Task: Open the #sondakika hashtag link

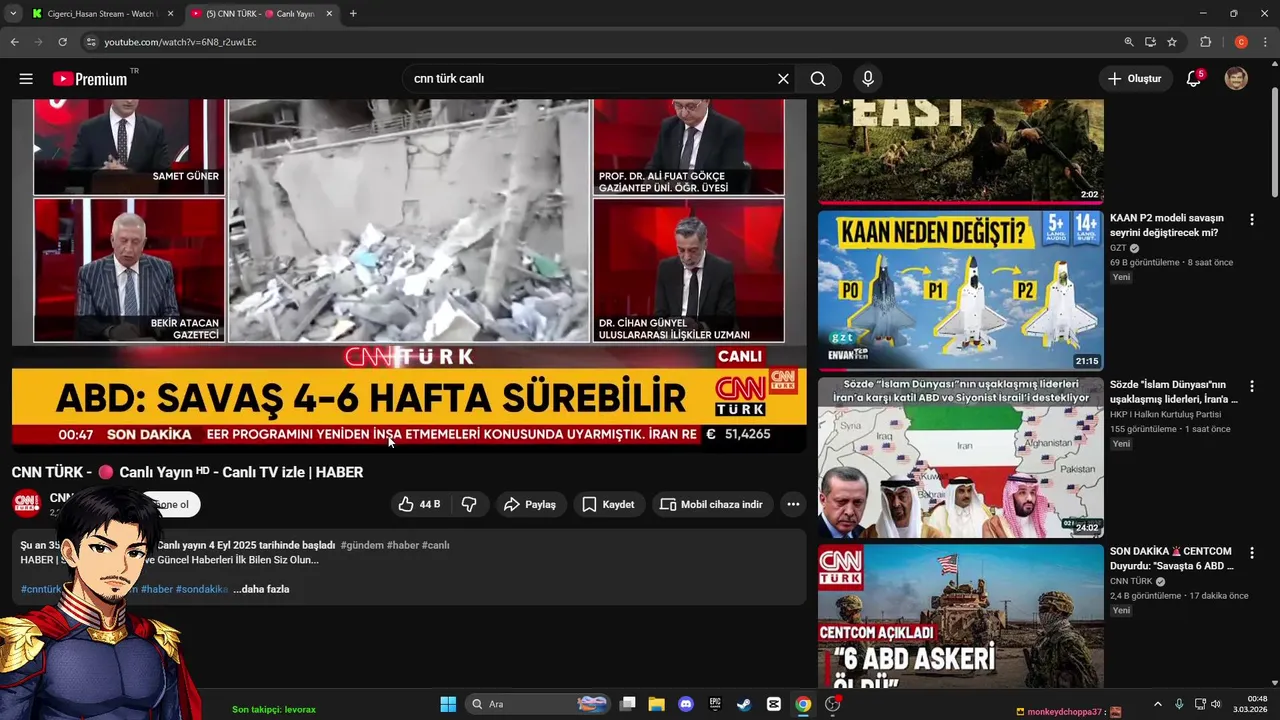Action: point(202,589)
